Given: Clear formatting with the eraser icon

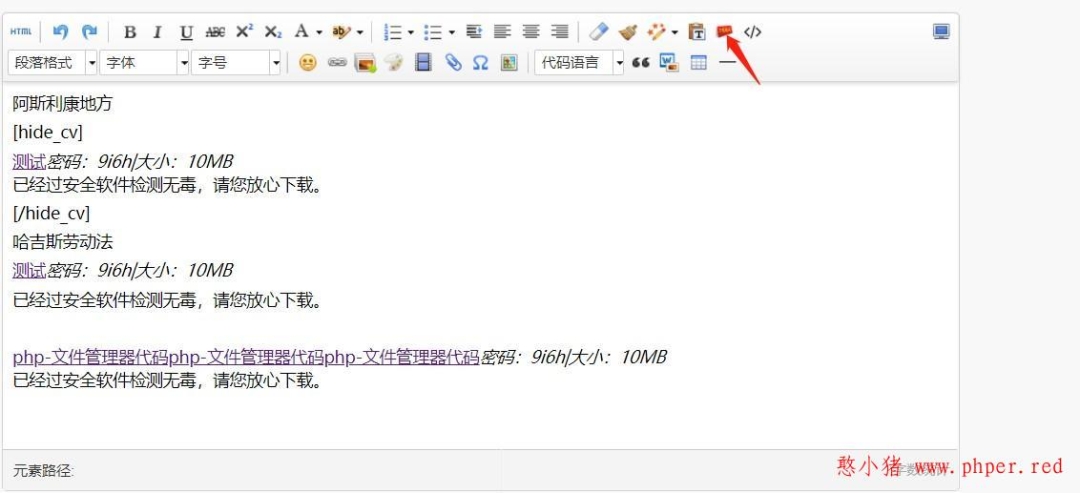Looking at the screenshot, I should point(599,32).
